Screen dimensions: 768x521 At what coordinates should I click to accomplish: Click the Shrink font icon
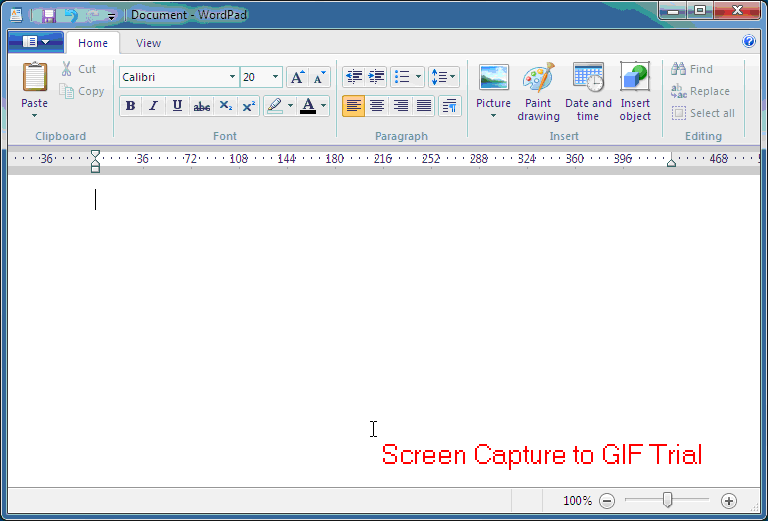click(319, 77)
